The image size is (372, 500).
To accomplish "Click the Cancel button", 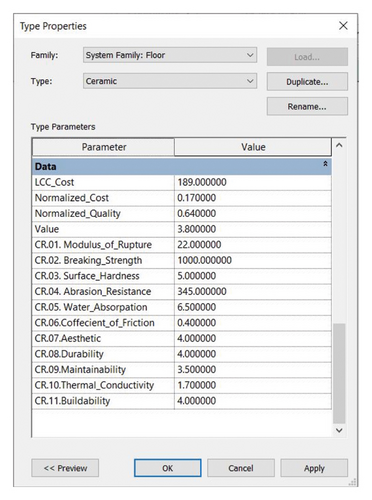I will point(241,468).
